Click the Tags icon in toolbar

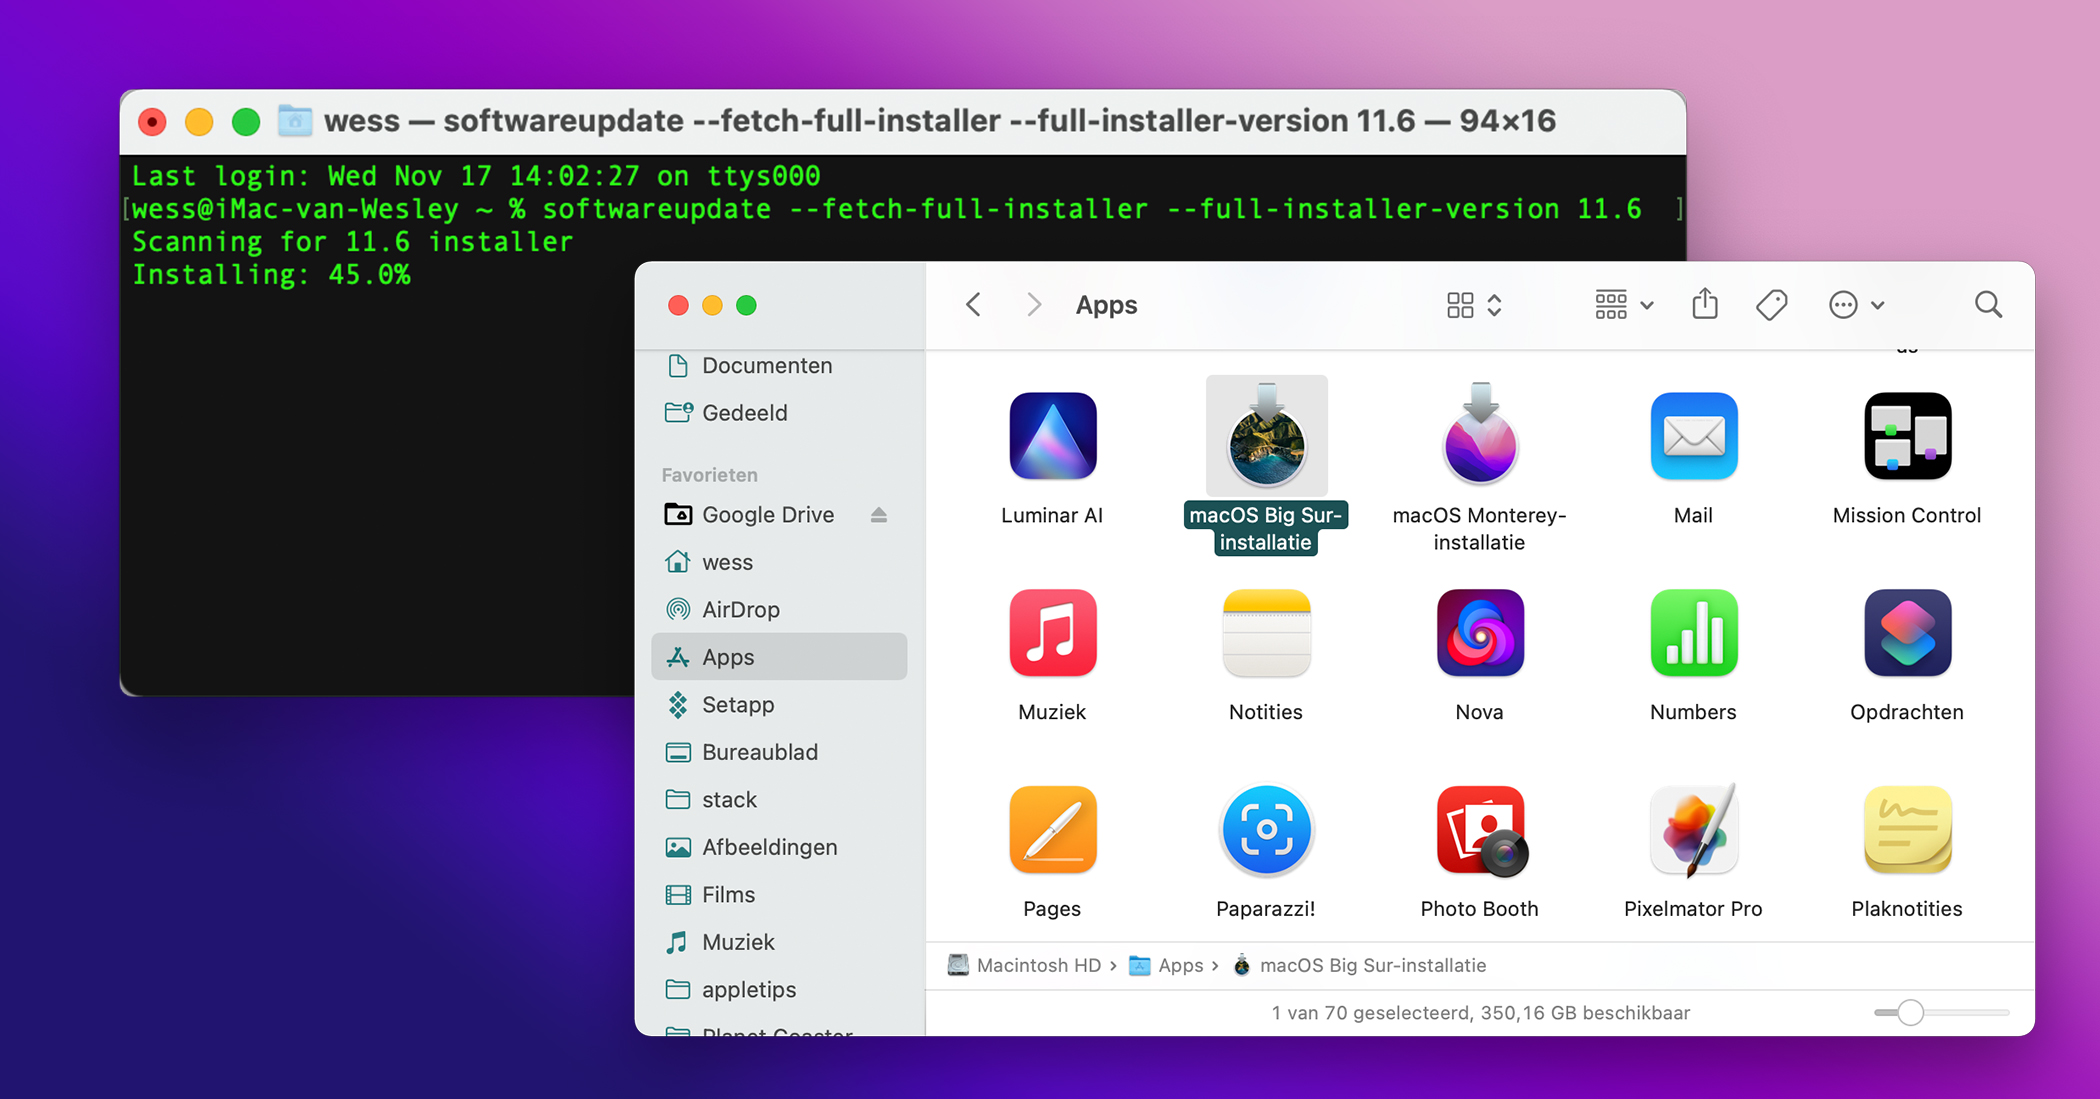click(x=1771, y=304)
